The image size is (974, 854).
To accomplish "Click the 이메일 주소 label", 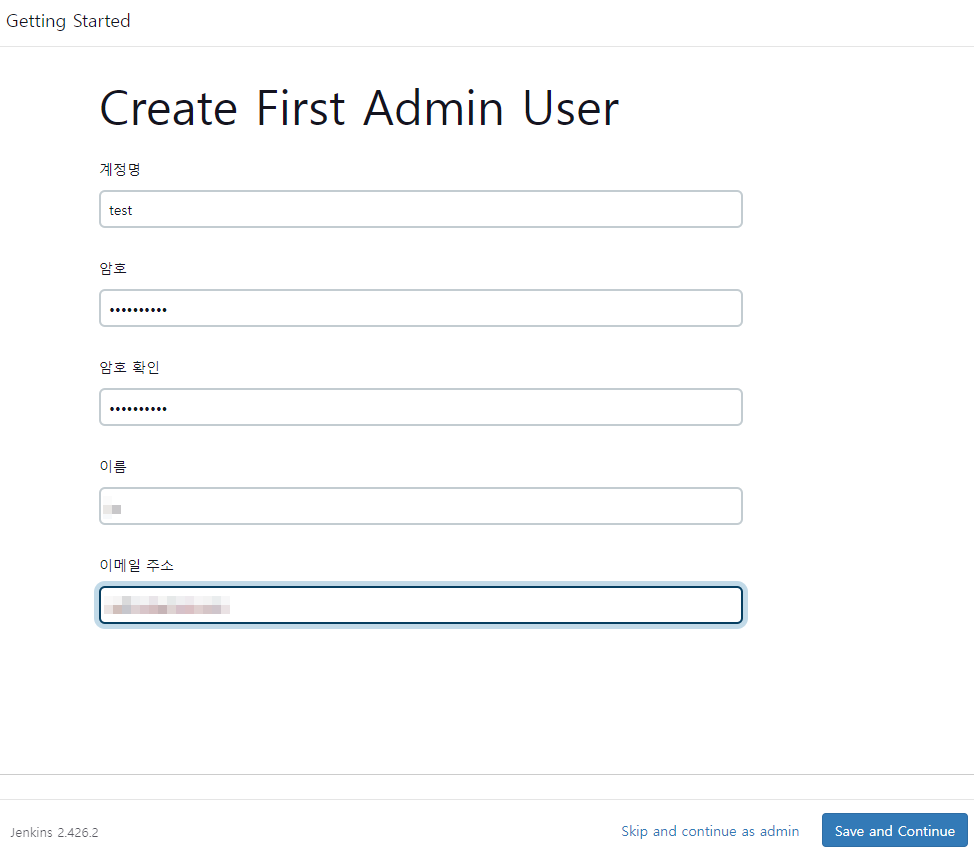I will [x=137, y=565].
